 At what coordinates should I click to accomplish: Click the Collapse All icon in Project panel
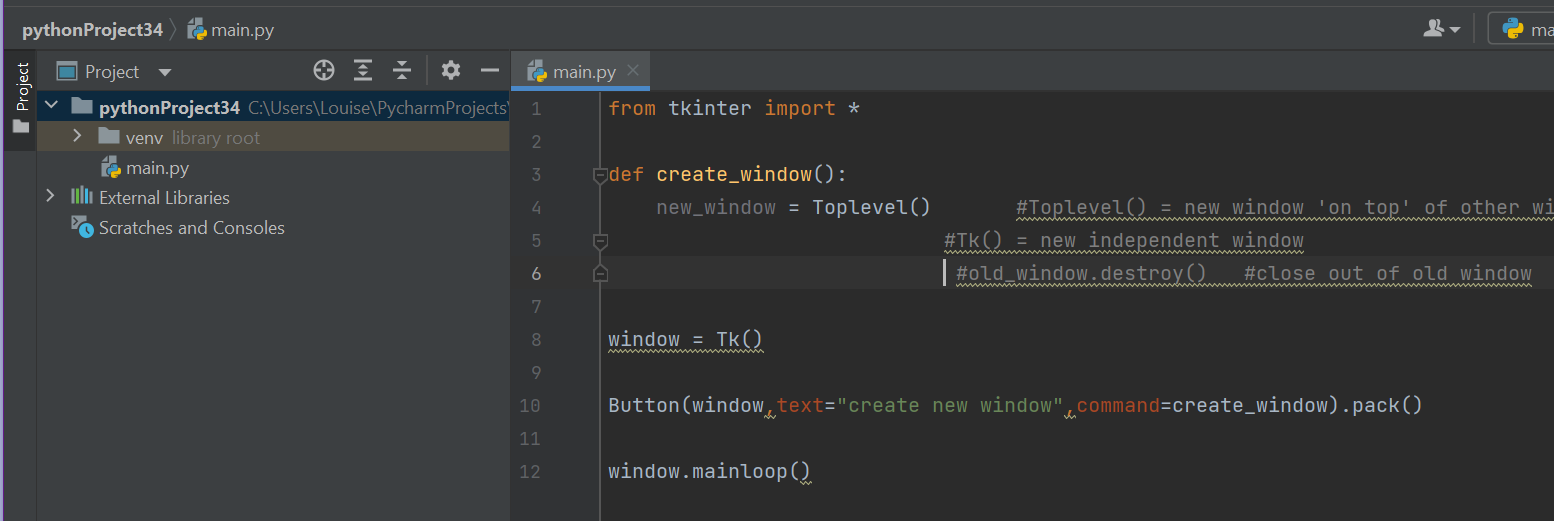point(402,70)
